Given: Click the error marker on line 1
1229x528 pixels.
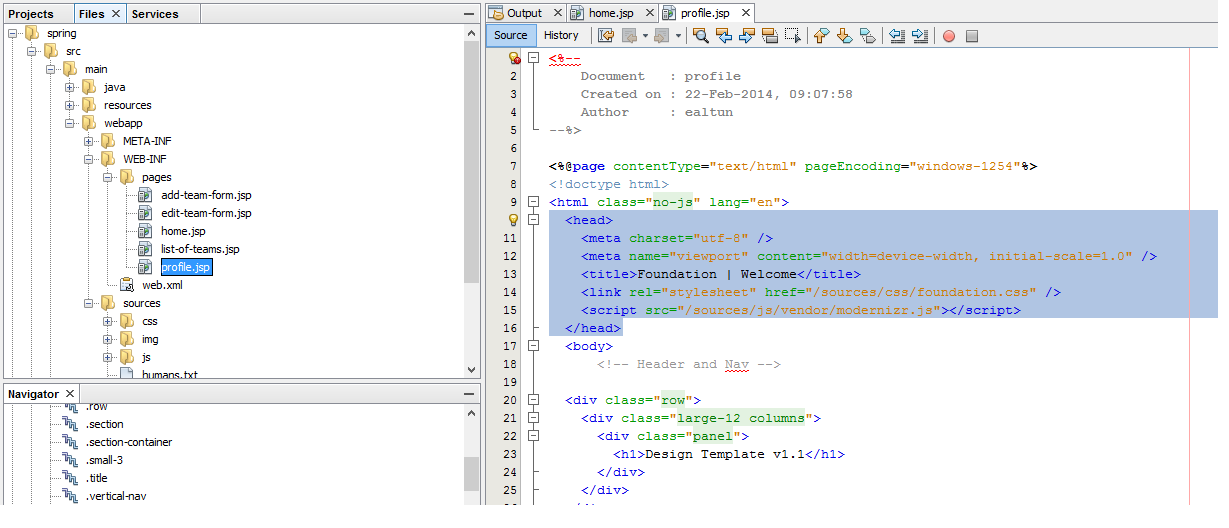Looking at the screenshot, I should (x=515, y=58).
